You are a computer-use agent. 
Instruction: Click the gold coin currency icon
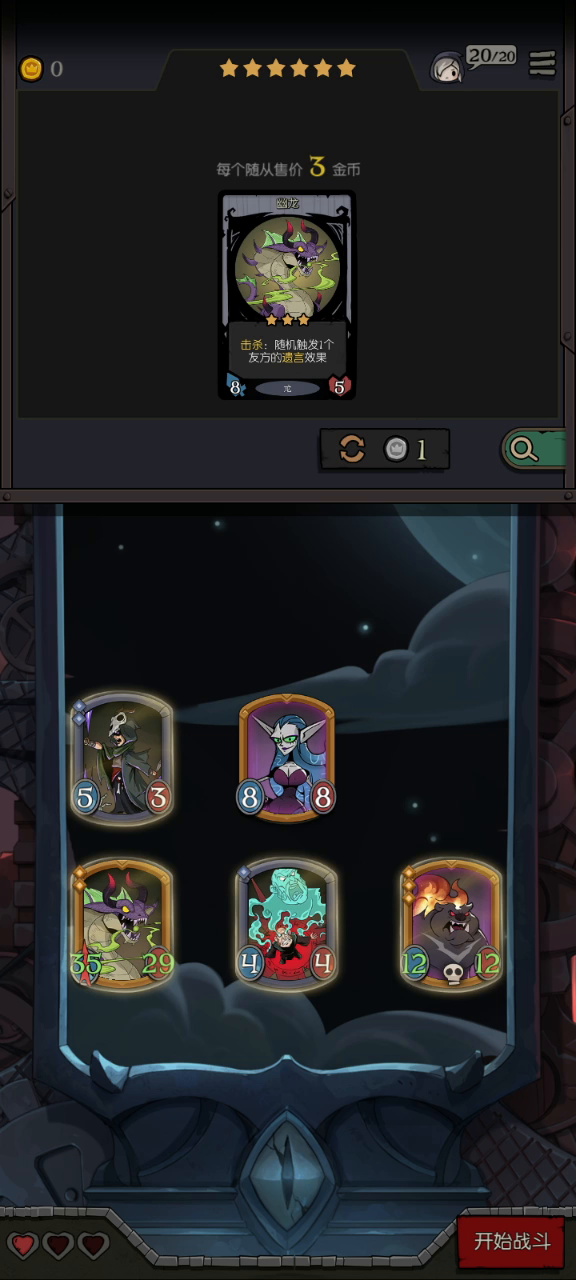[32, 69]
